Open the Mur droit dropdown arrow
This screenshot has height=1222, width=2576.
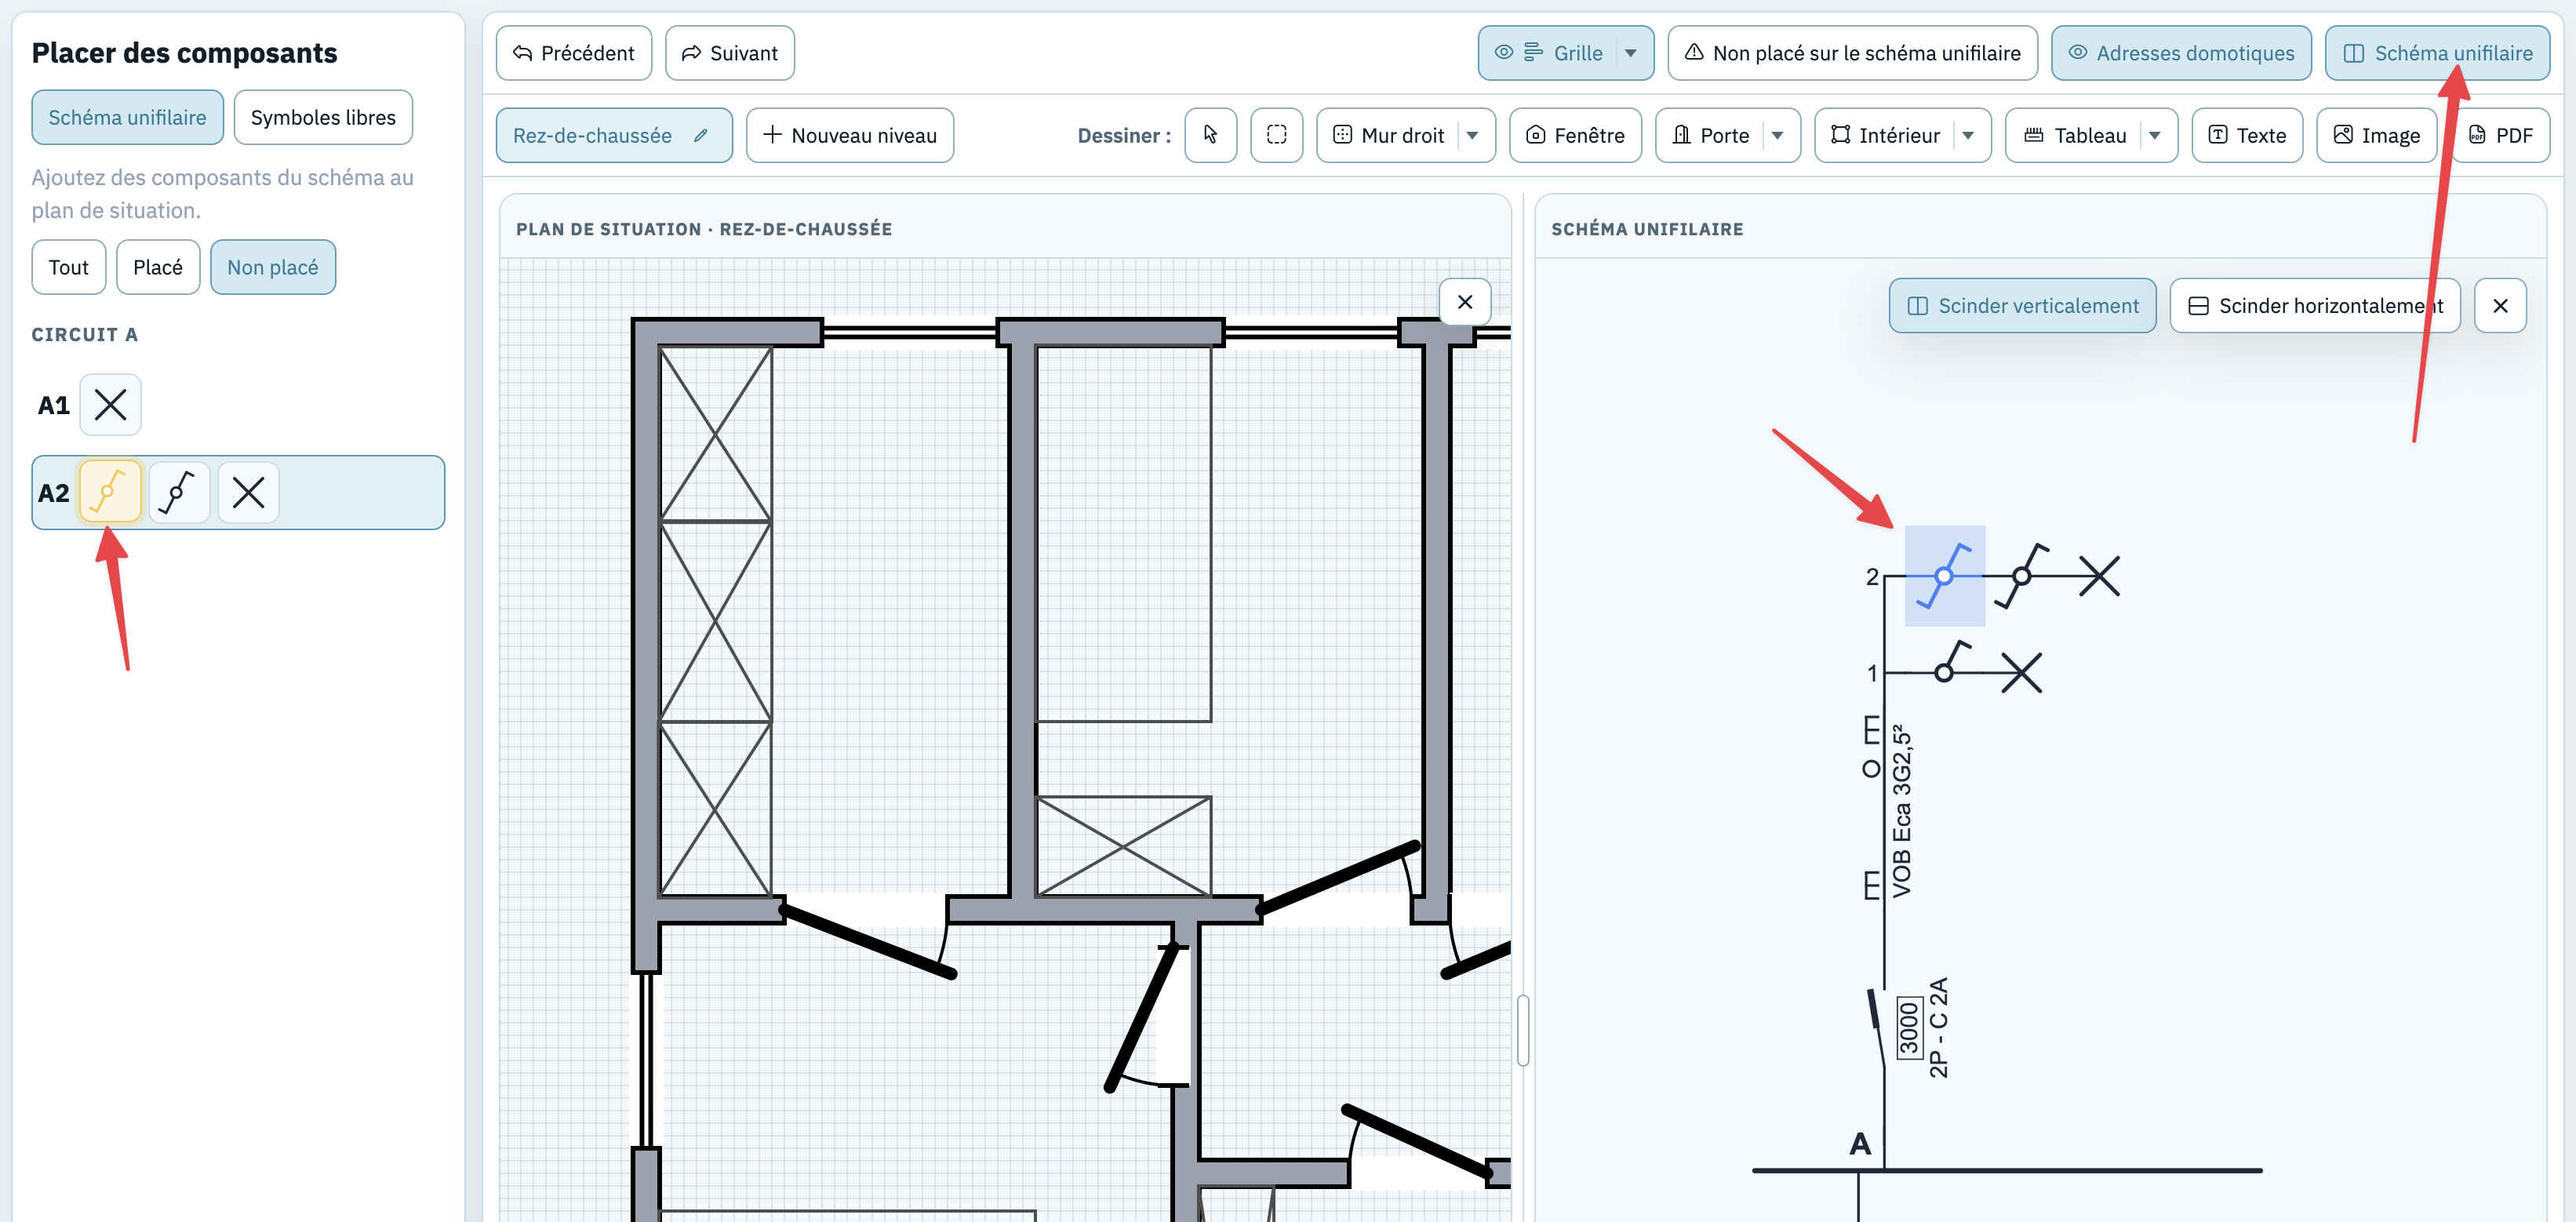pyautogui.click(x=1472, y=135)
